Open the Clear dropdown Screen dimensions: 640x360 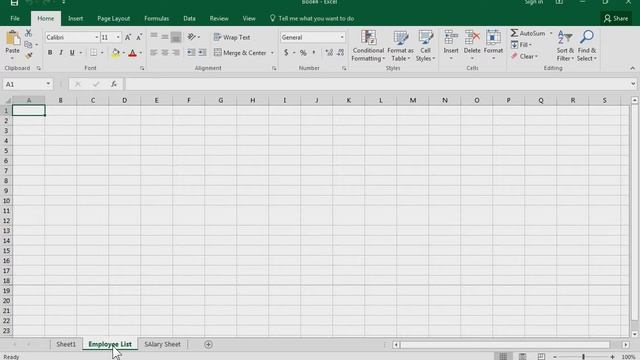[524, 56]
